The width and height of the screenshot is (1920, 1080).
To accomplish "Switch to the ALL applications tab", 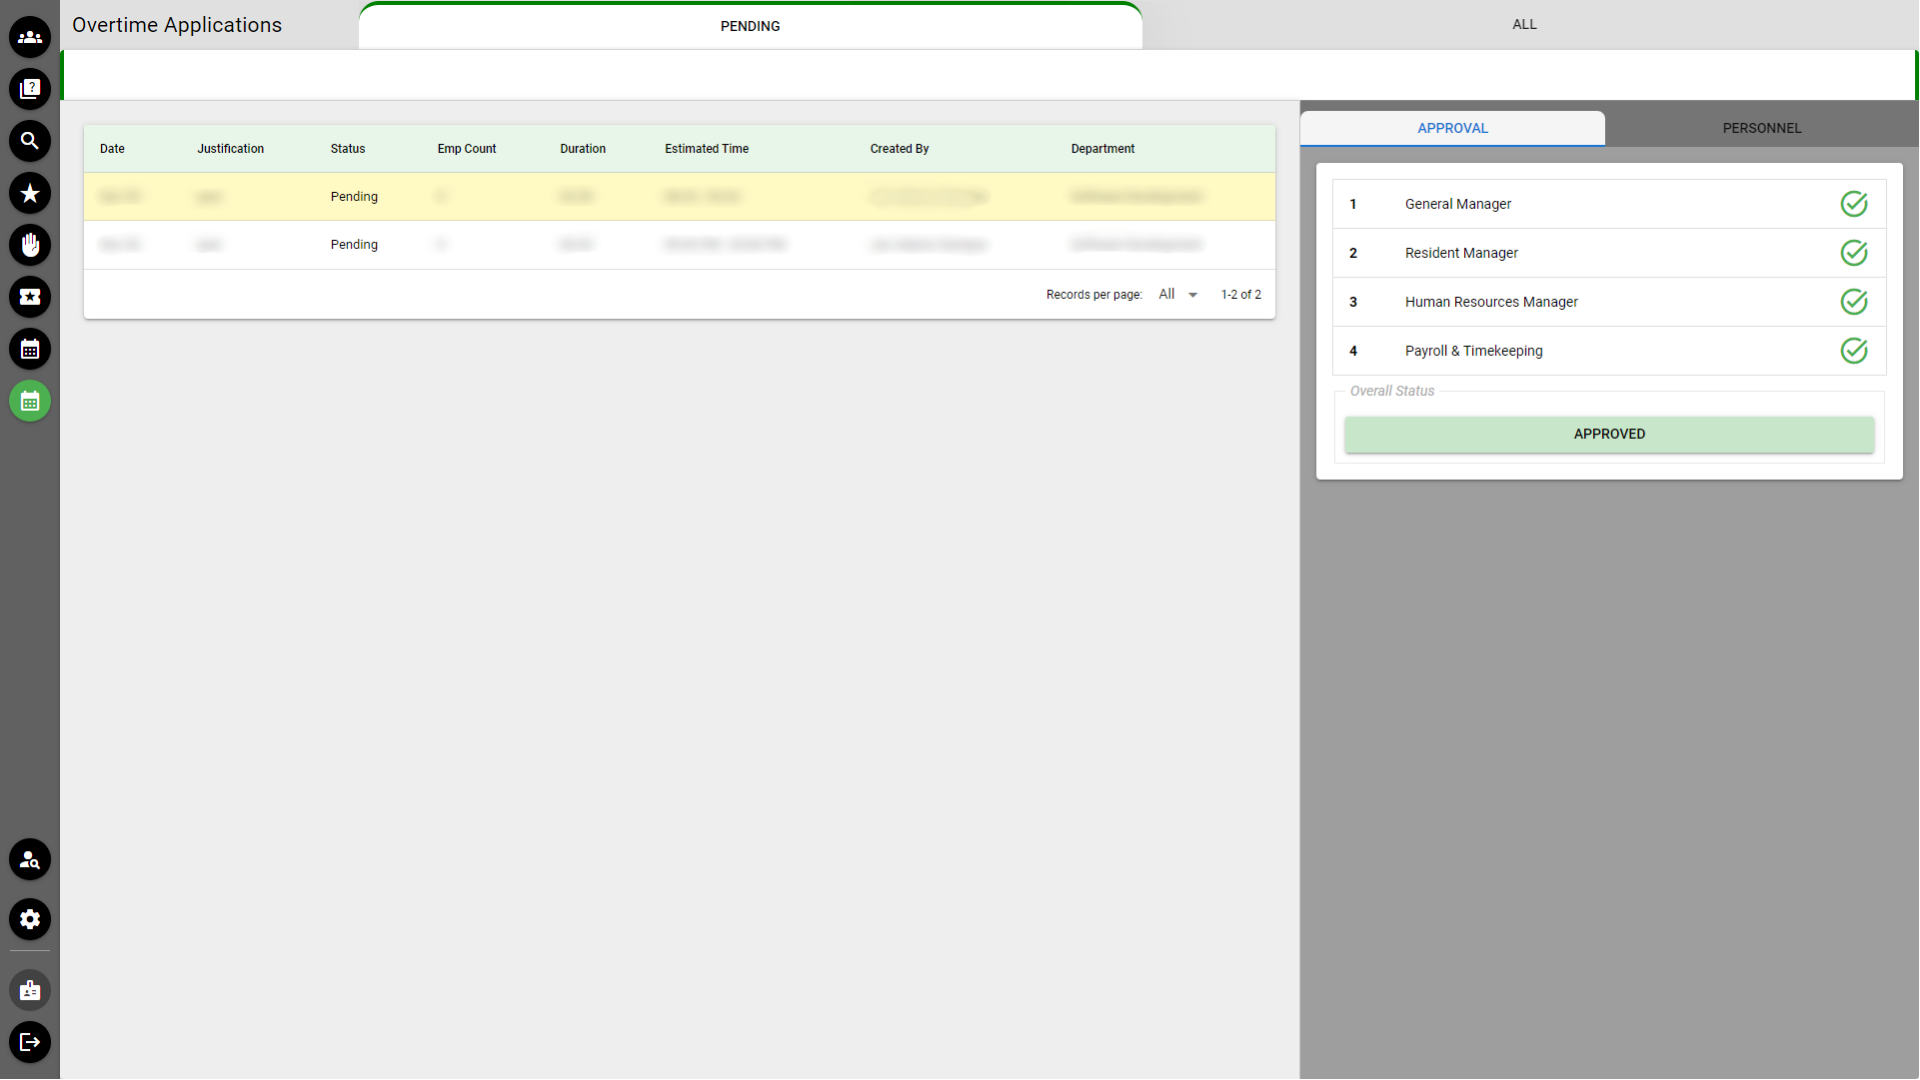I will tap(1523, 25).
